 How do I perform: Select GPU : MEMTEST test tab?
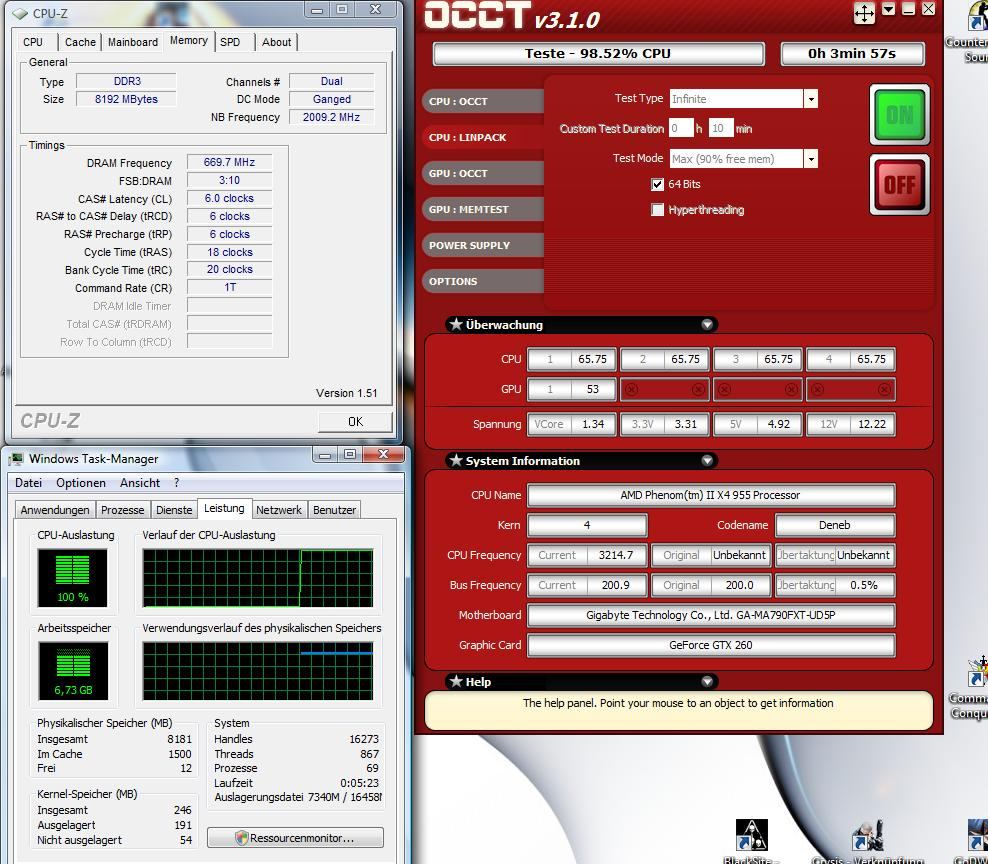[x=483, y=209]
